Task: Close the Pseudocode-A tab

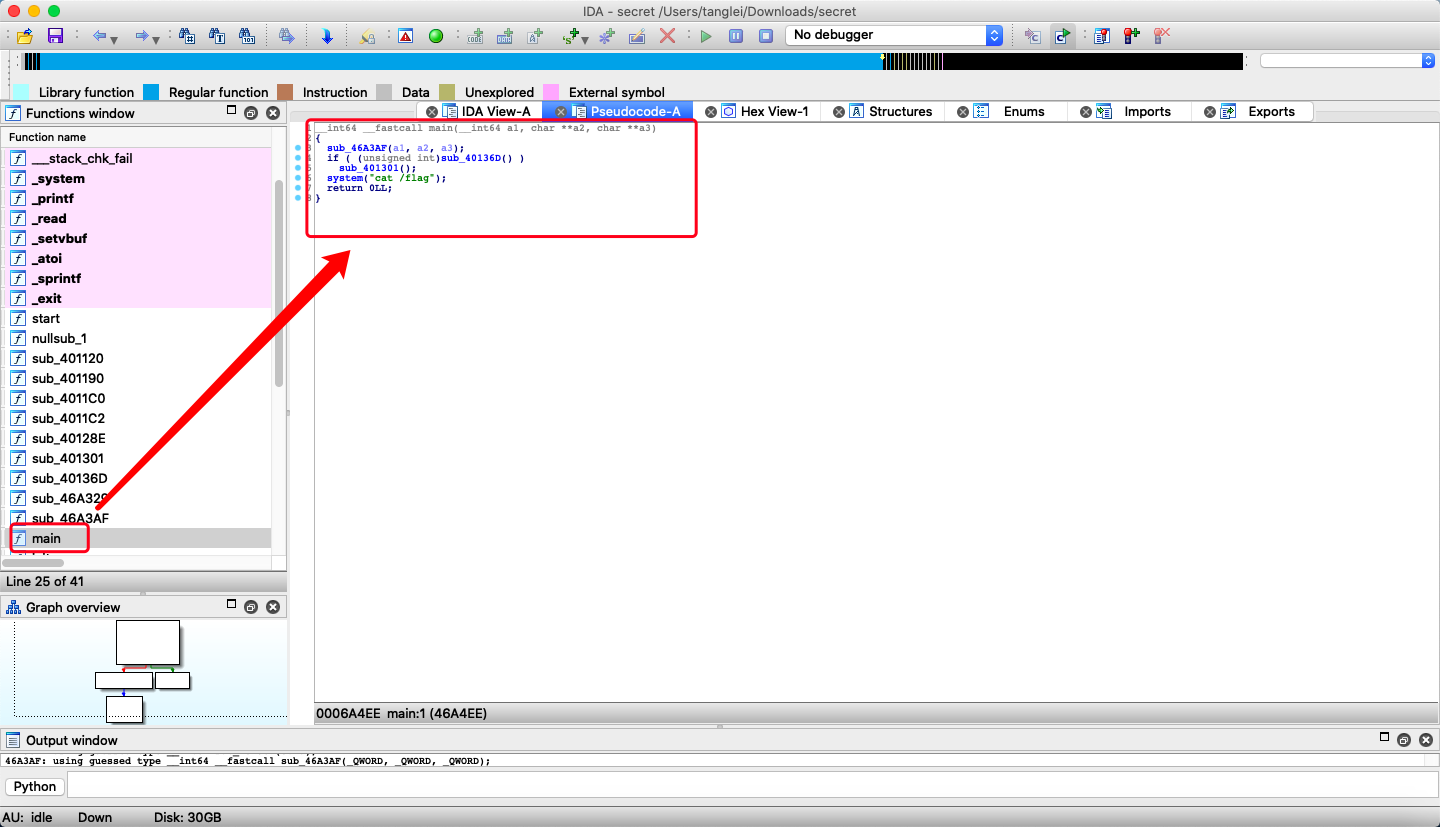Action: tap(561, 112)
